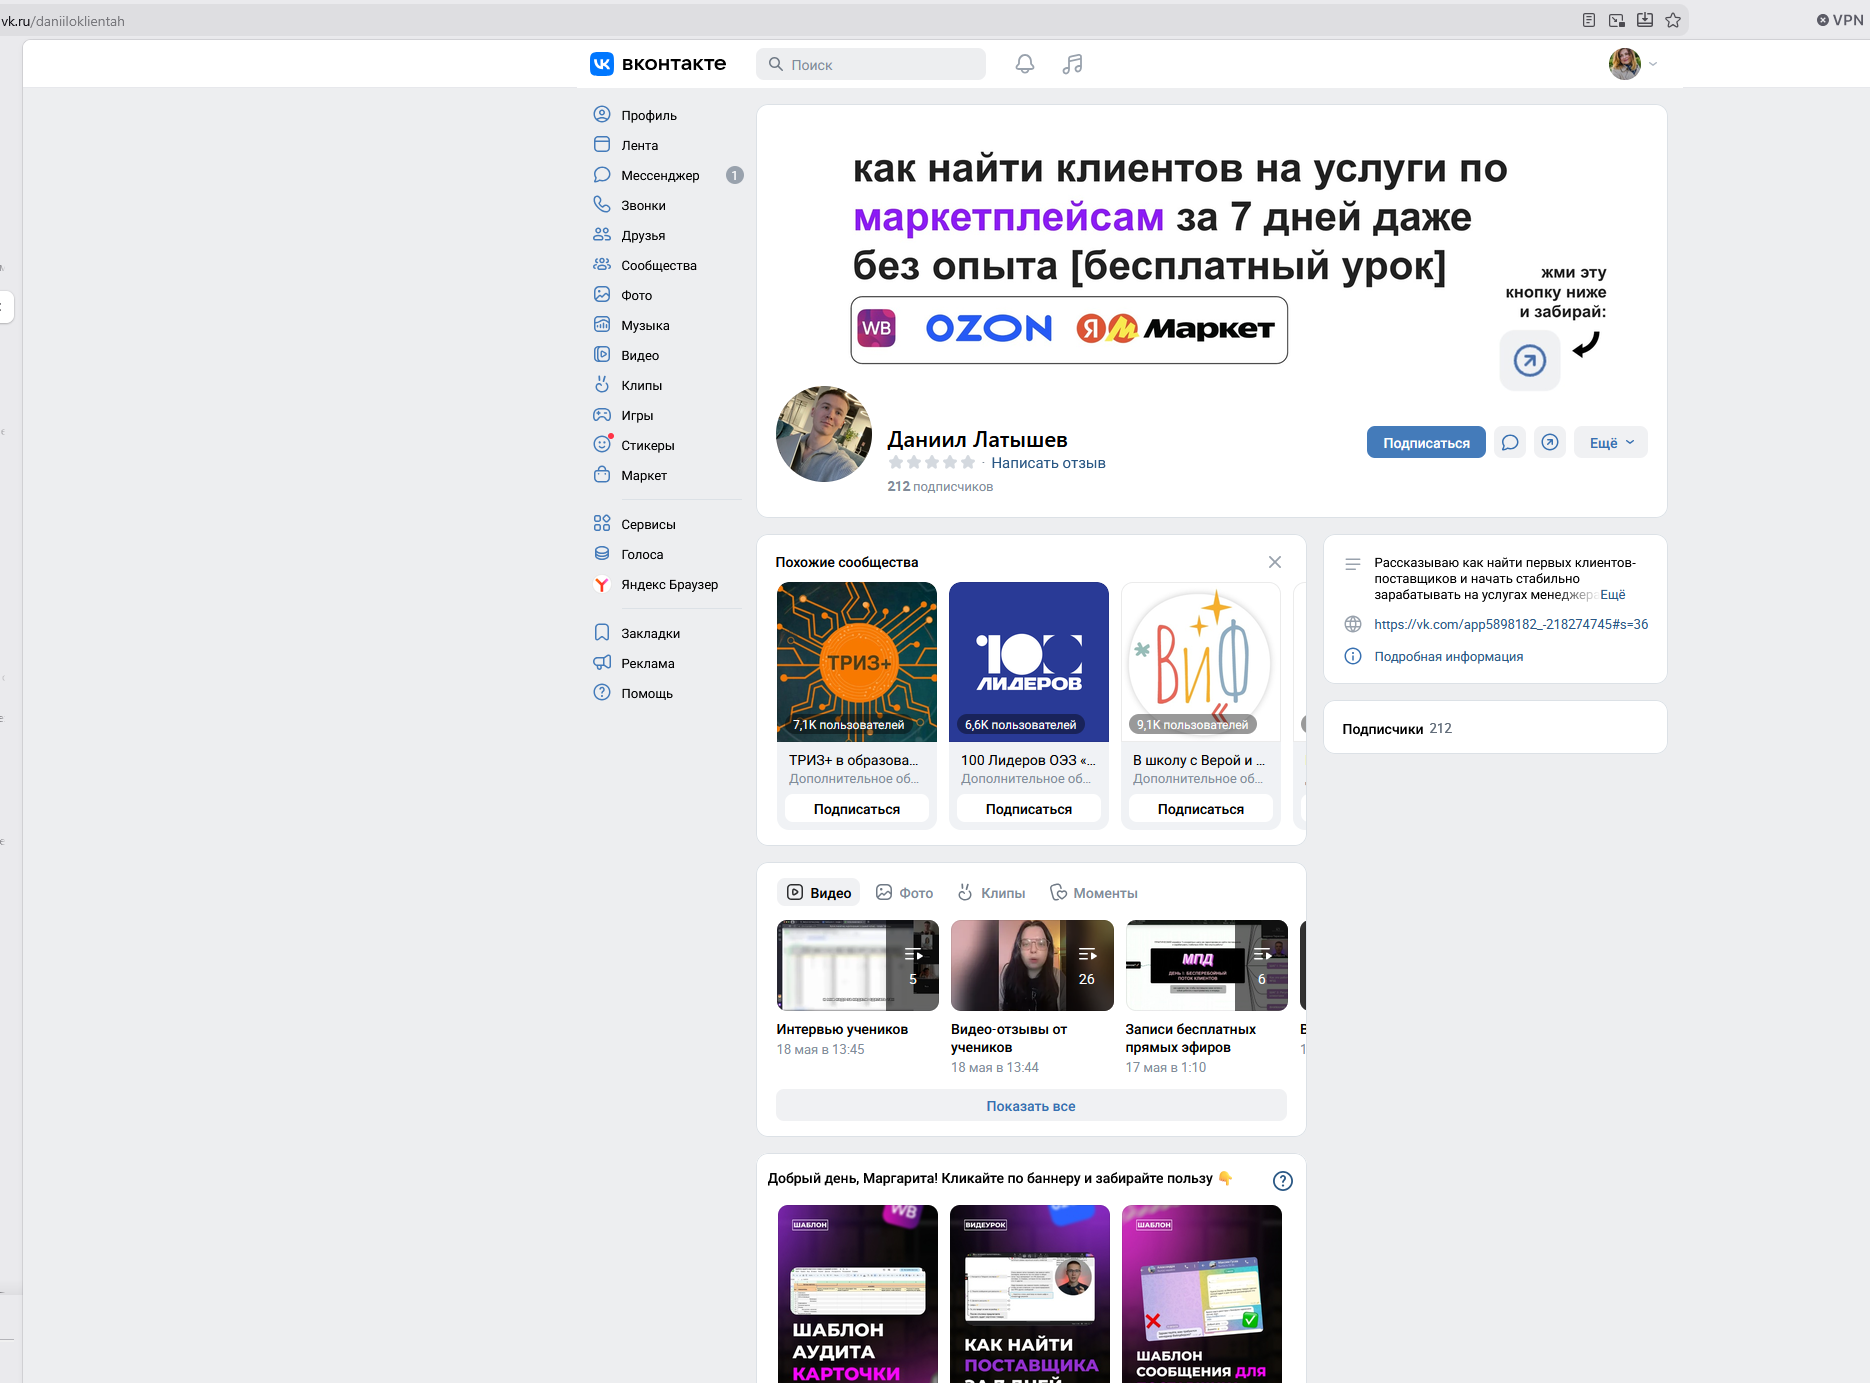Viewport: 1870px width, 1383px height.
Task: Expand the Ещё dropdown on the profile
Action: pyautogui.click(x=1612, y=443)
